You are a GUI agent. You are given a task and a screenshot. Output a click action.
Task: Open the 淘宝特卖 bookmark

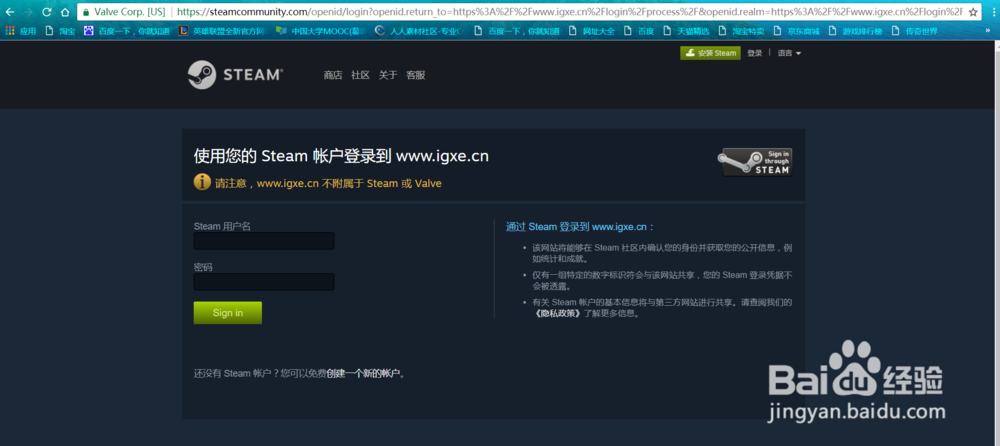tap(740, 31)
